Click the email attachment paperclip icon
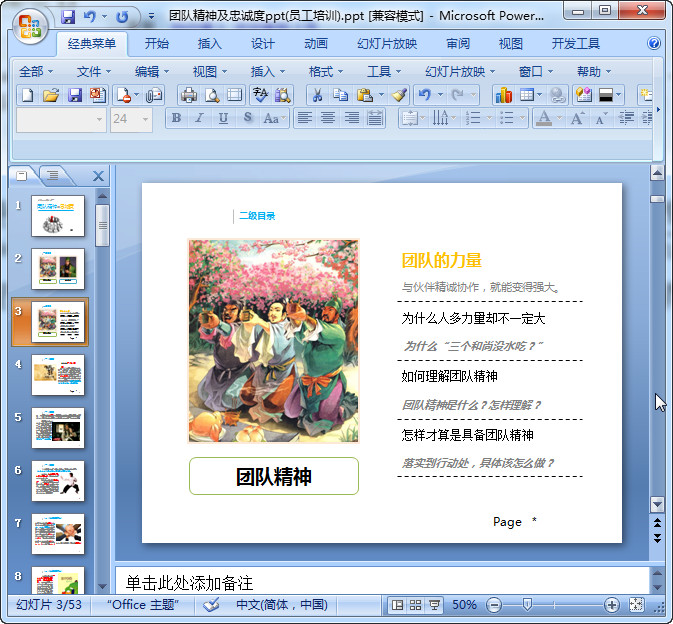 point(154,95)
